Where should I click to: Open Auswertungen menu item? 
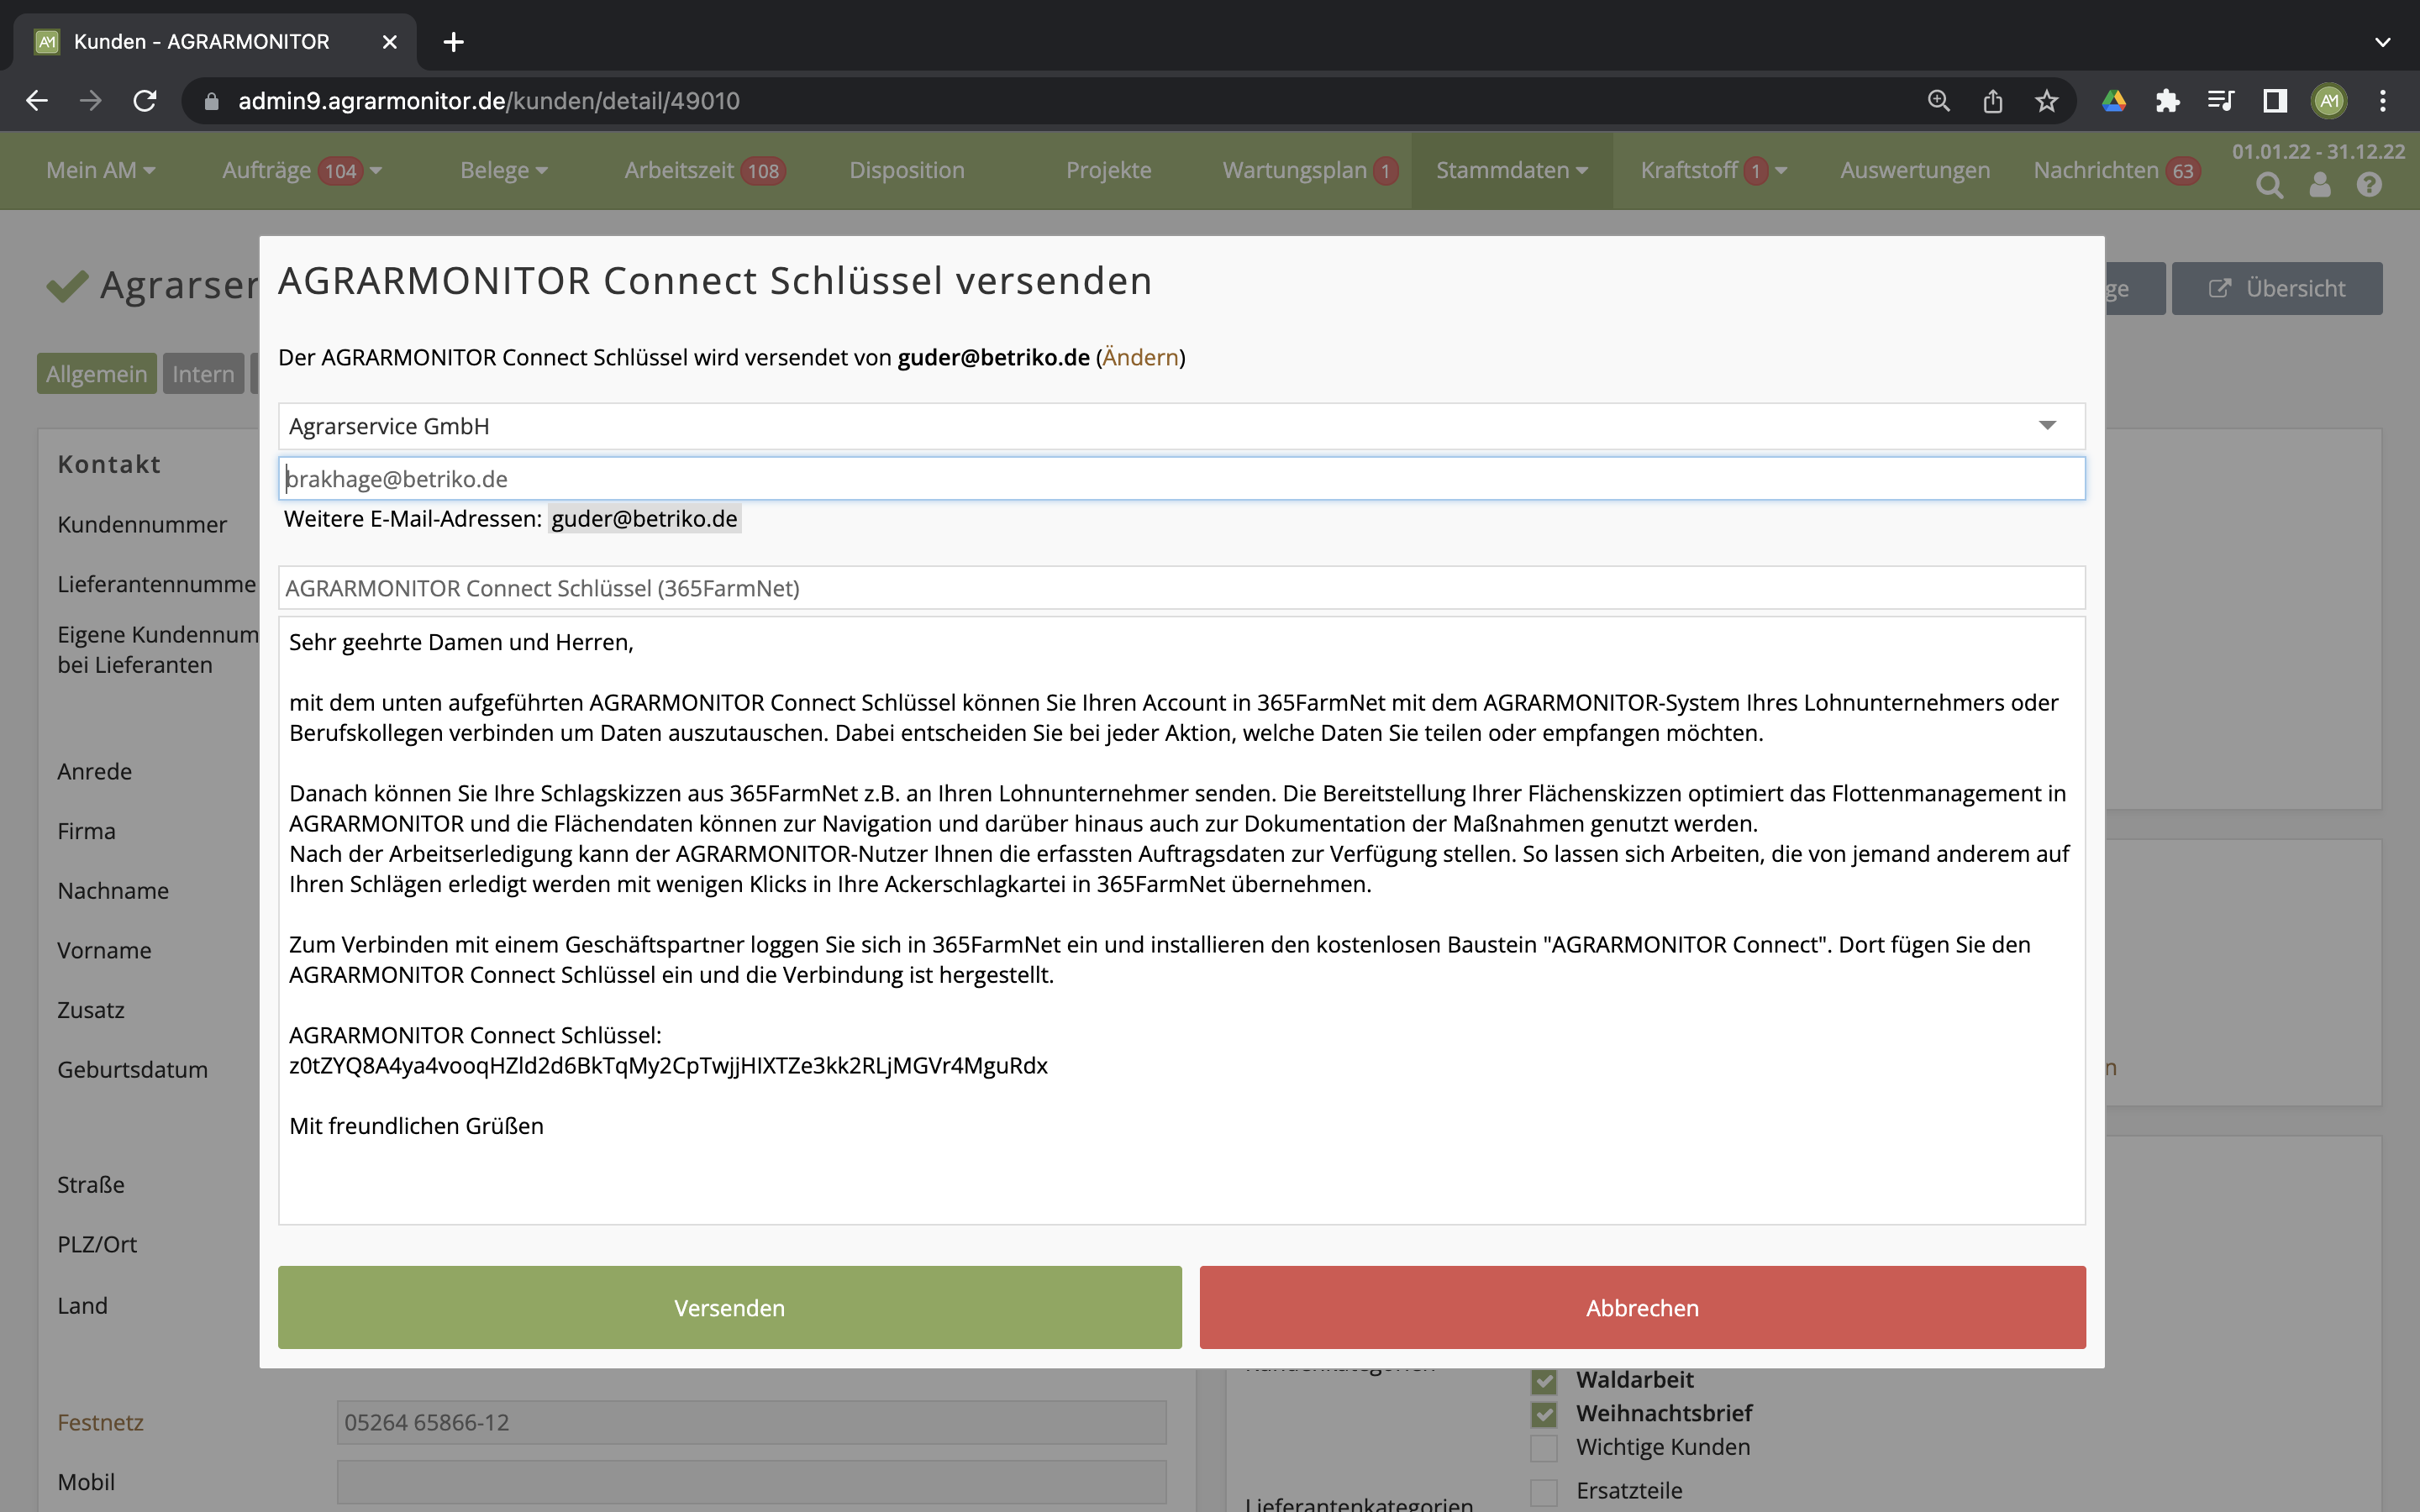[1915, 170]
